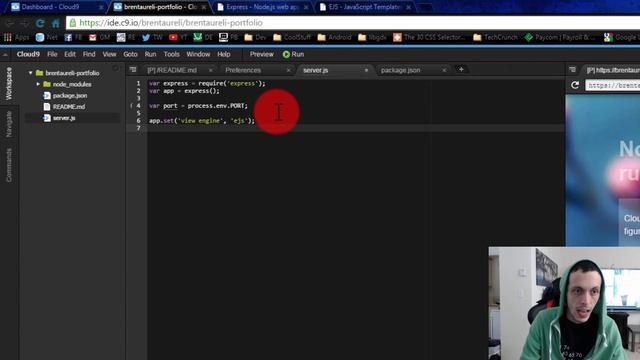640x360 pixels.
Task: Select package.json file icon in tree
Action: point(47,96)
